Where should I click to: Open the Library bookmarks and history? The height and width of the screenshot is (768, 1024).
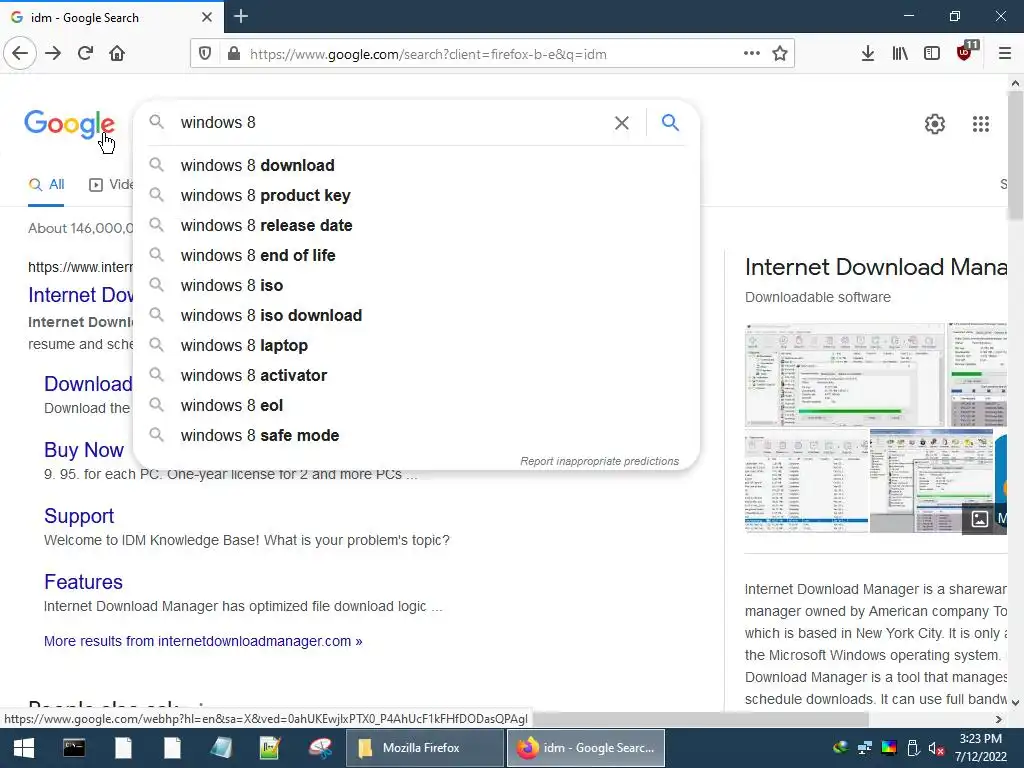tap(900, 54)
